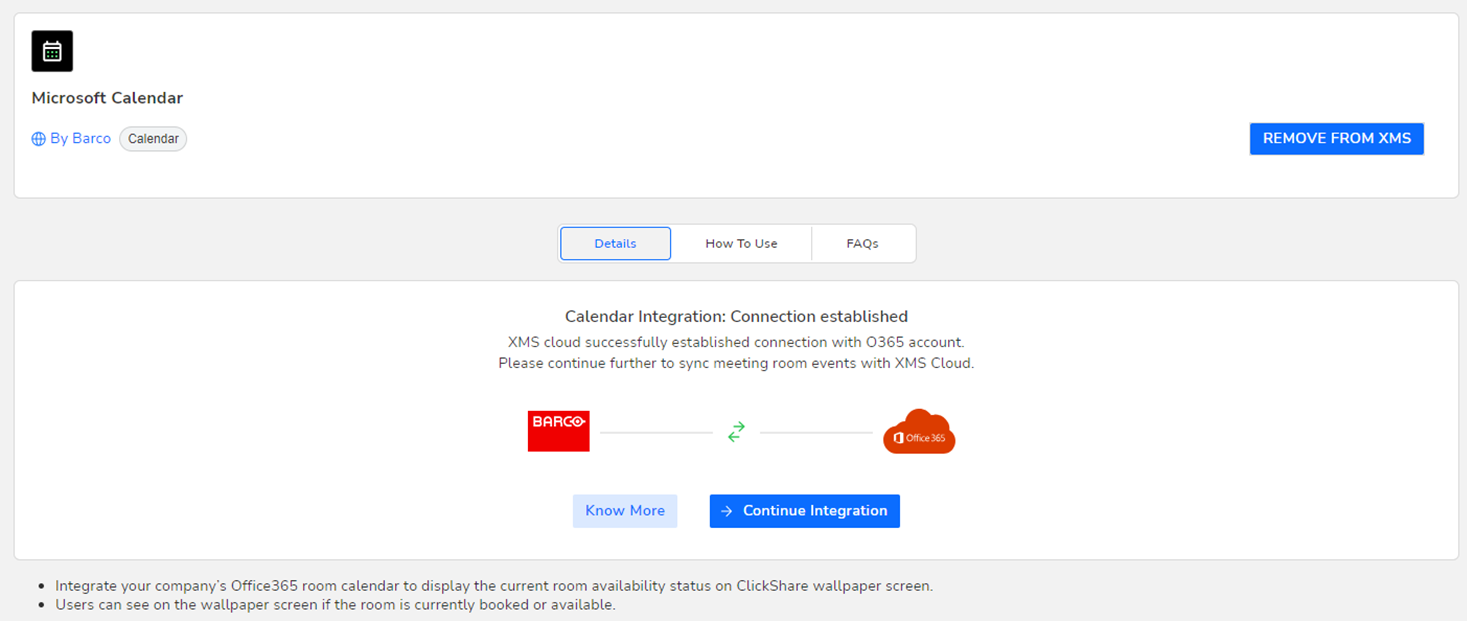Select the Calendar category tag
The image size is (1467, 621).
coord(153,139)
